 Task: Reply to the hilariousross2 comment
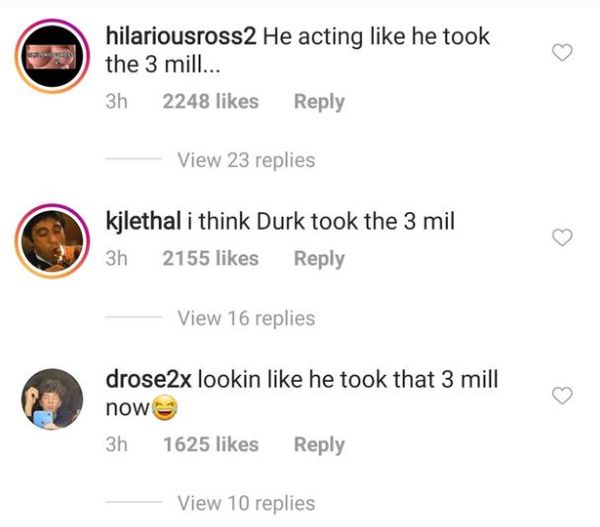(319, 102)
